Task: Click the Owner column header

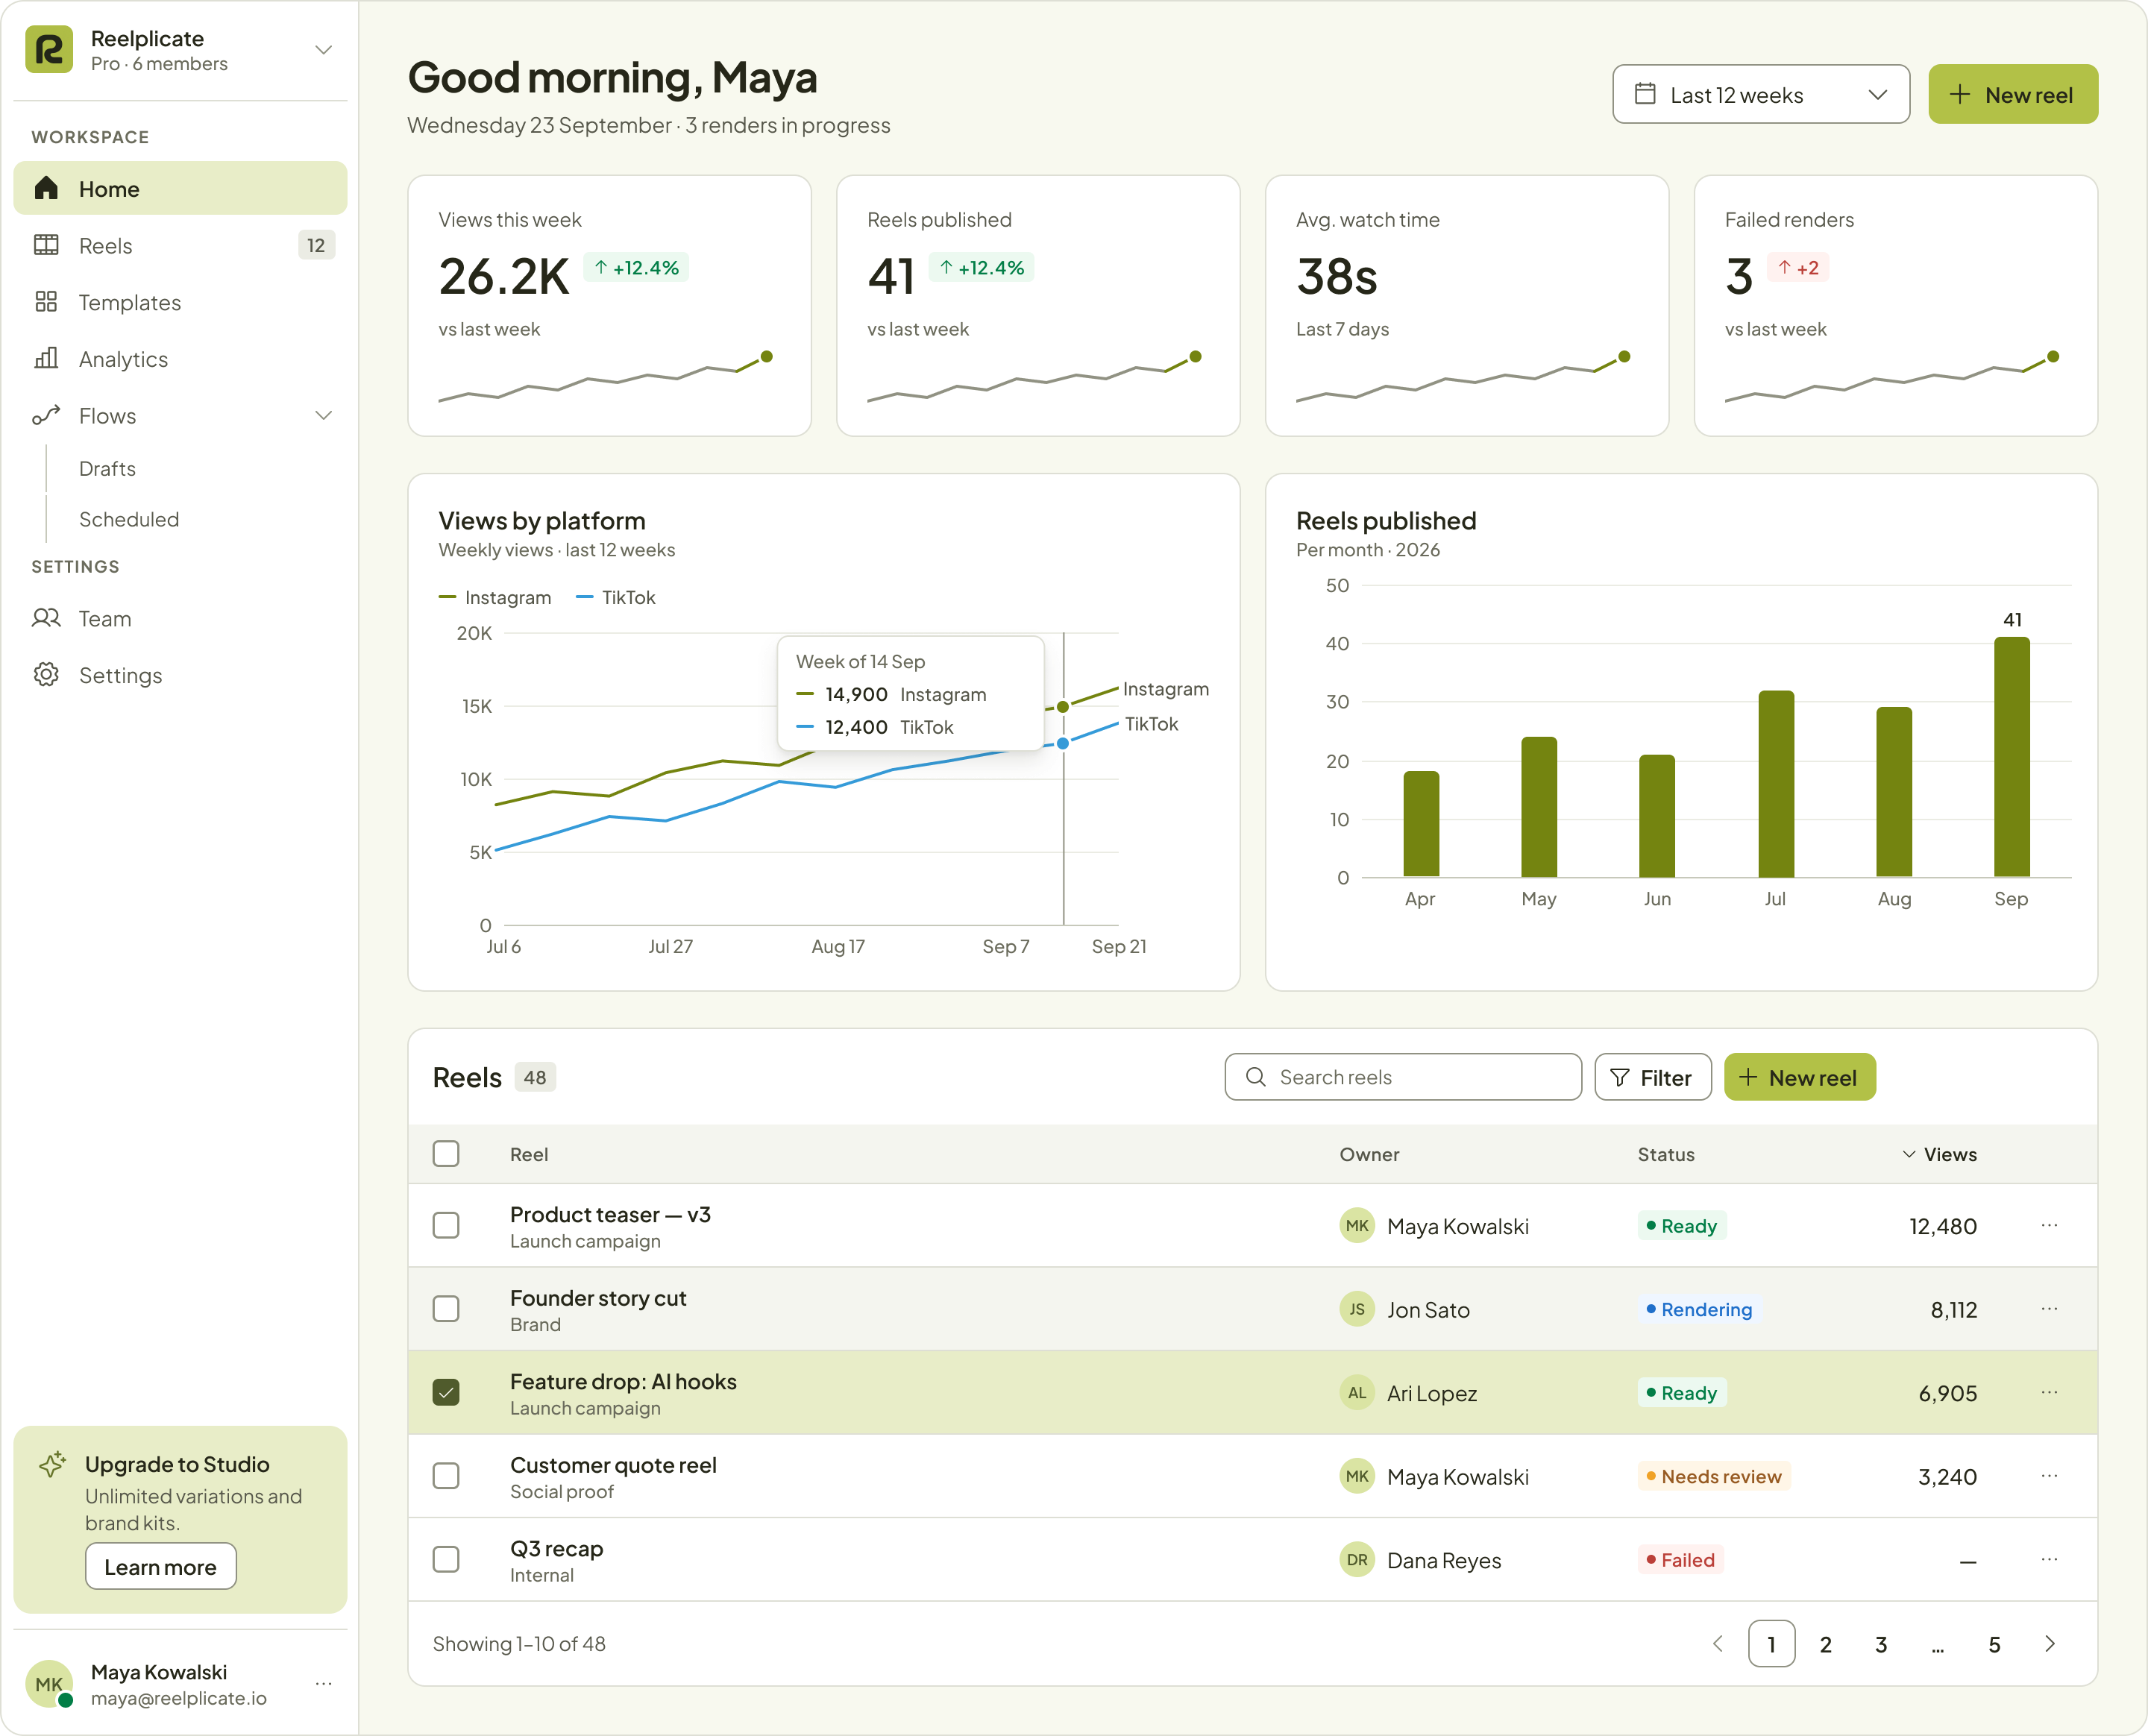Action: click(1369, 1154)
